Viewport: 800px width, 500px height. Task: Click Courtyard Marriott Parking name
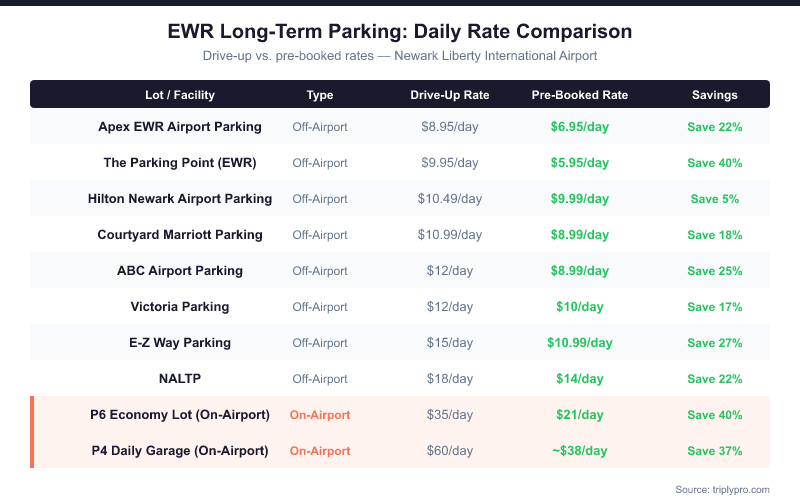(x=180, y=235)
